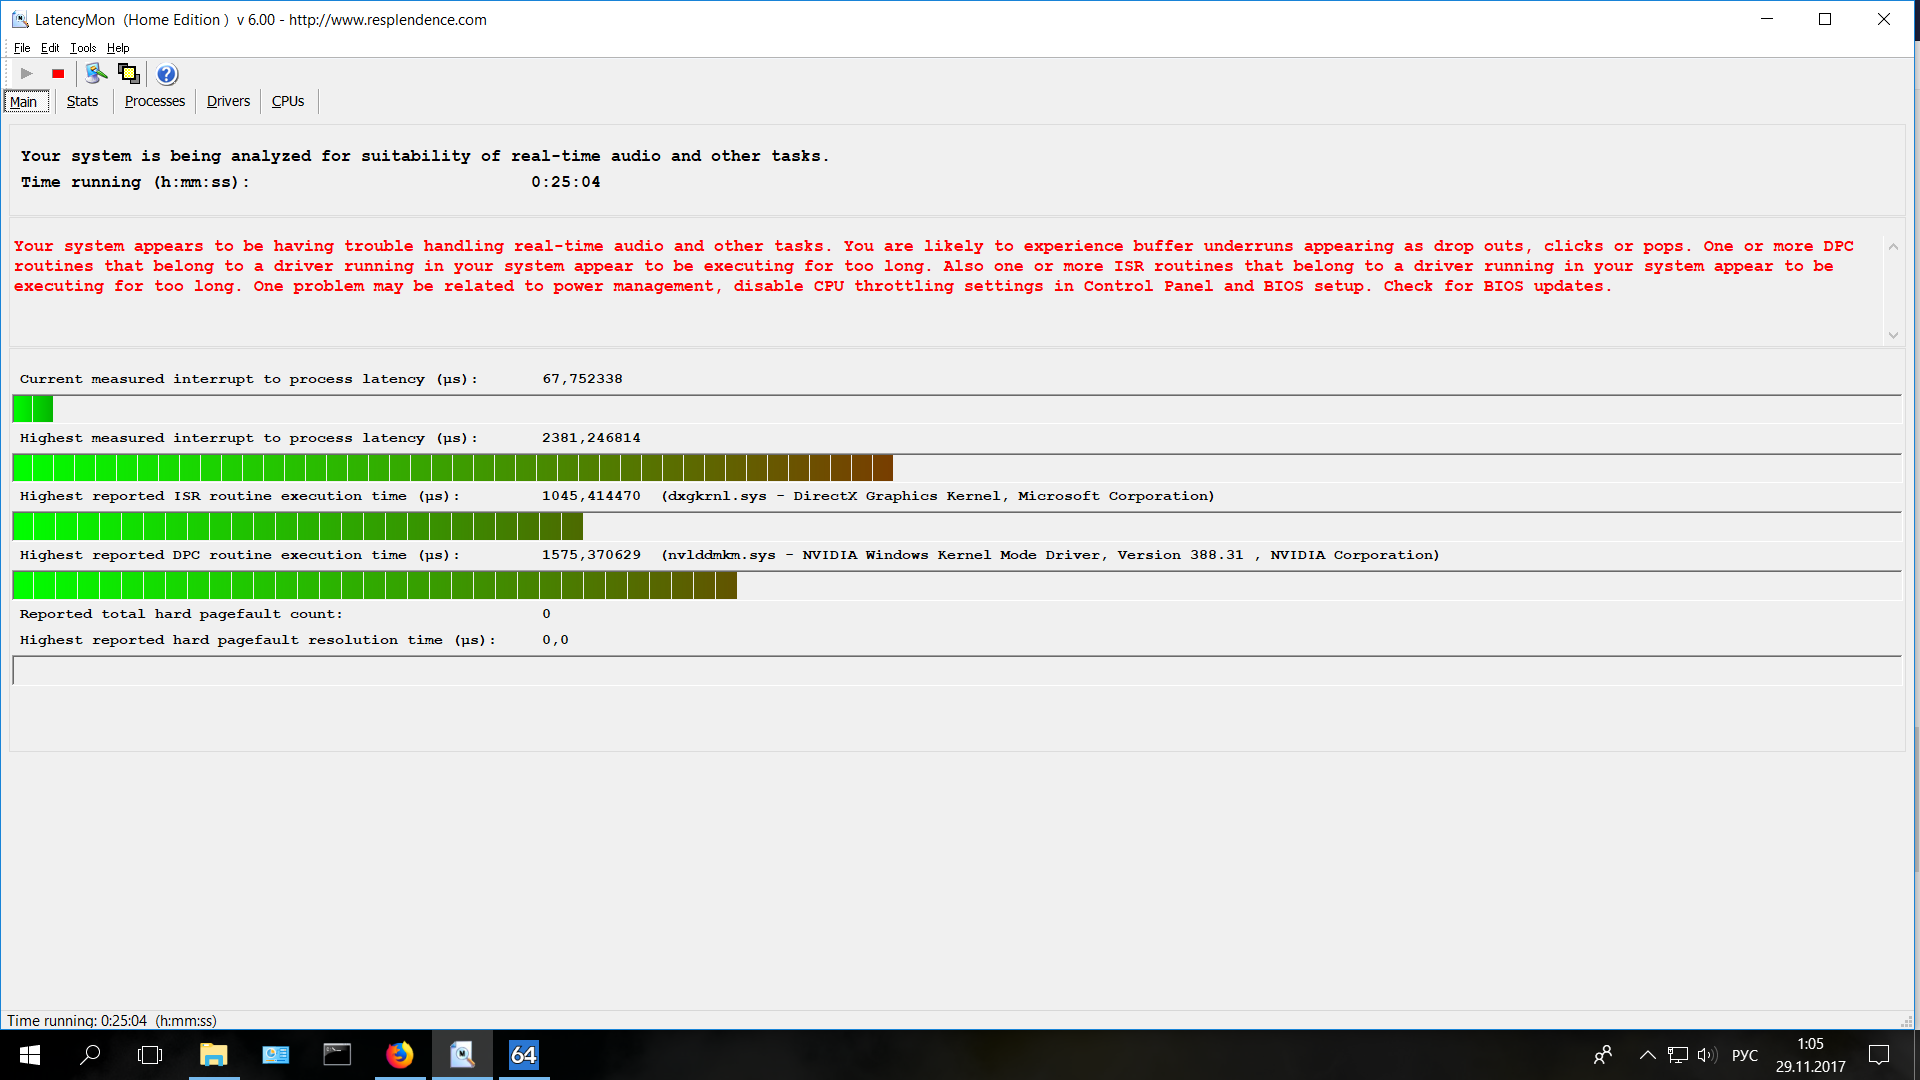This screenshot has height=1080, width=1920.
Task: Click the green Start monitoring play icon
Action: tap(27, 73)
